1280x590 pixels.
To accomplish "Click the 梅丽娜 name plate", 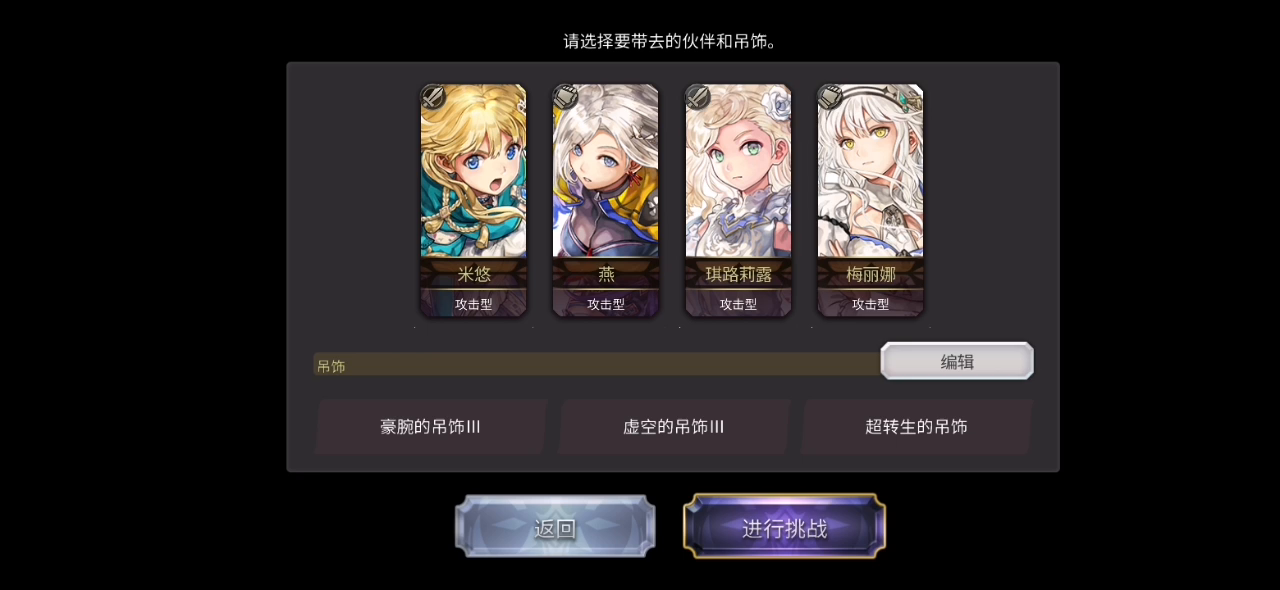I will coord(870,274).
